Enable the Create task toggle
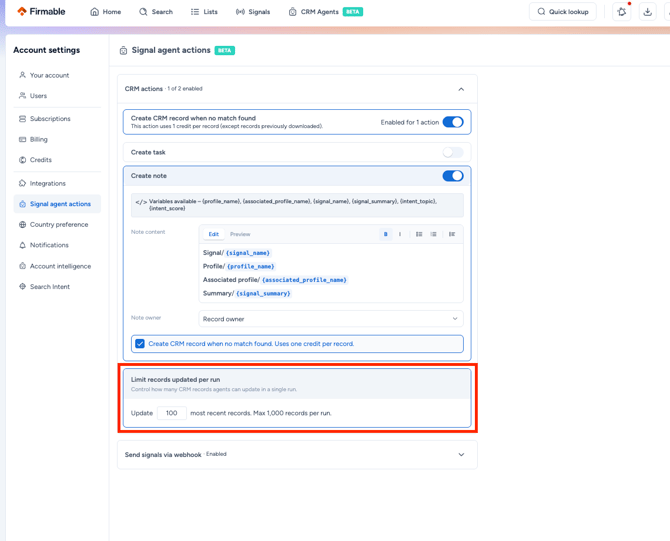The image size is (670, 541). coord(453,152)
